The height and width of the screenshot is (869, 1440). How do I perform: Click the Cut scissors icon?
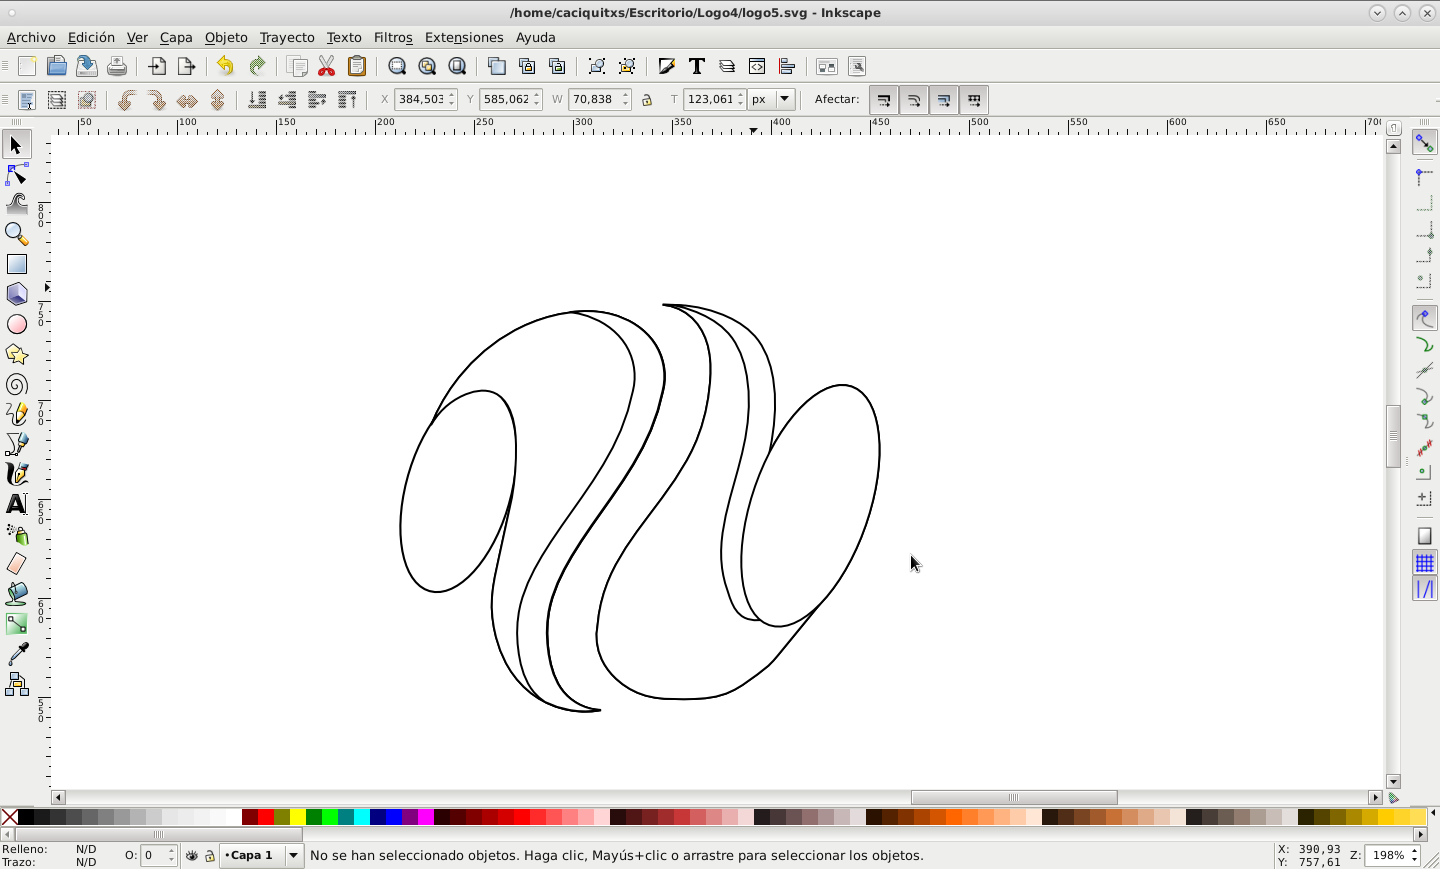[327, 67]
